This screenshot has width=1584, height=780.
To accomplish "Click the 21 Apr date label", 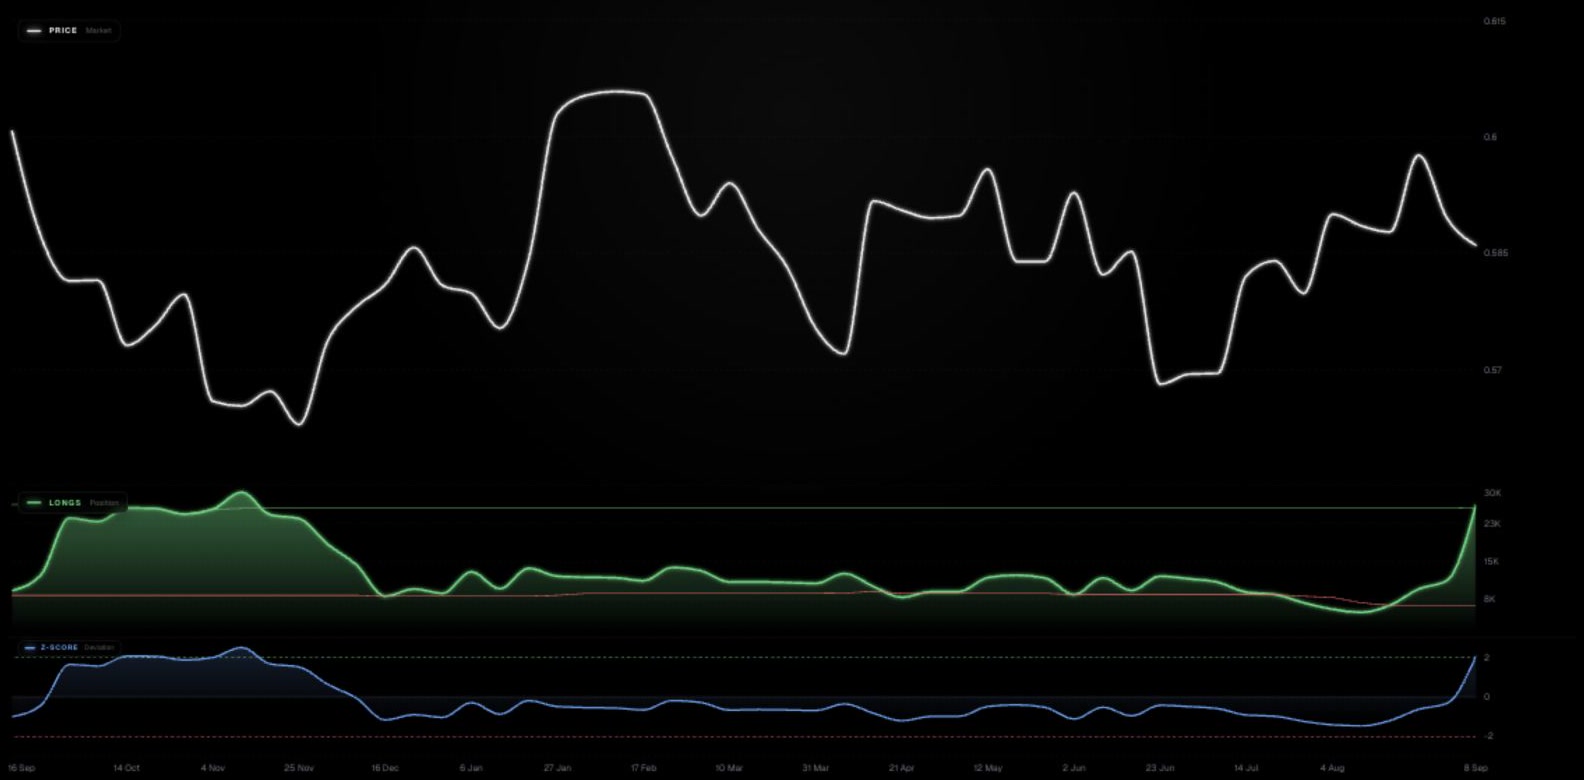I will (x=901, y=768).
